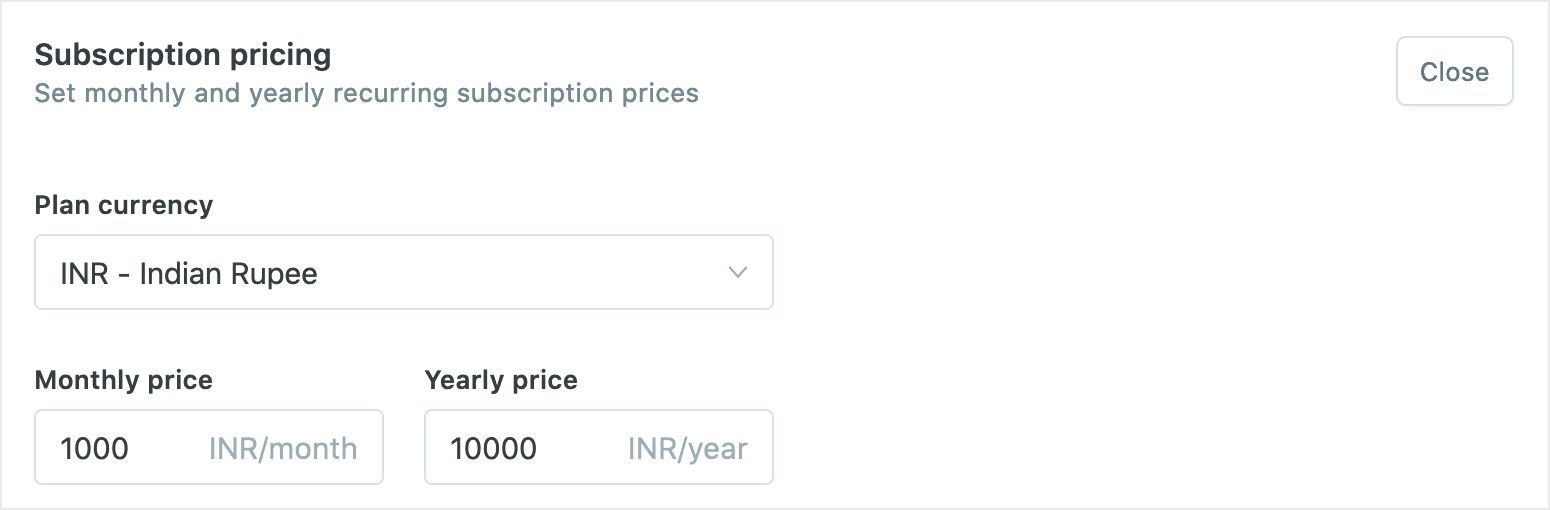
Task: Click the chevron arrow in currency selector
Action: pos(738,272)
